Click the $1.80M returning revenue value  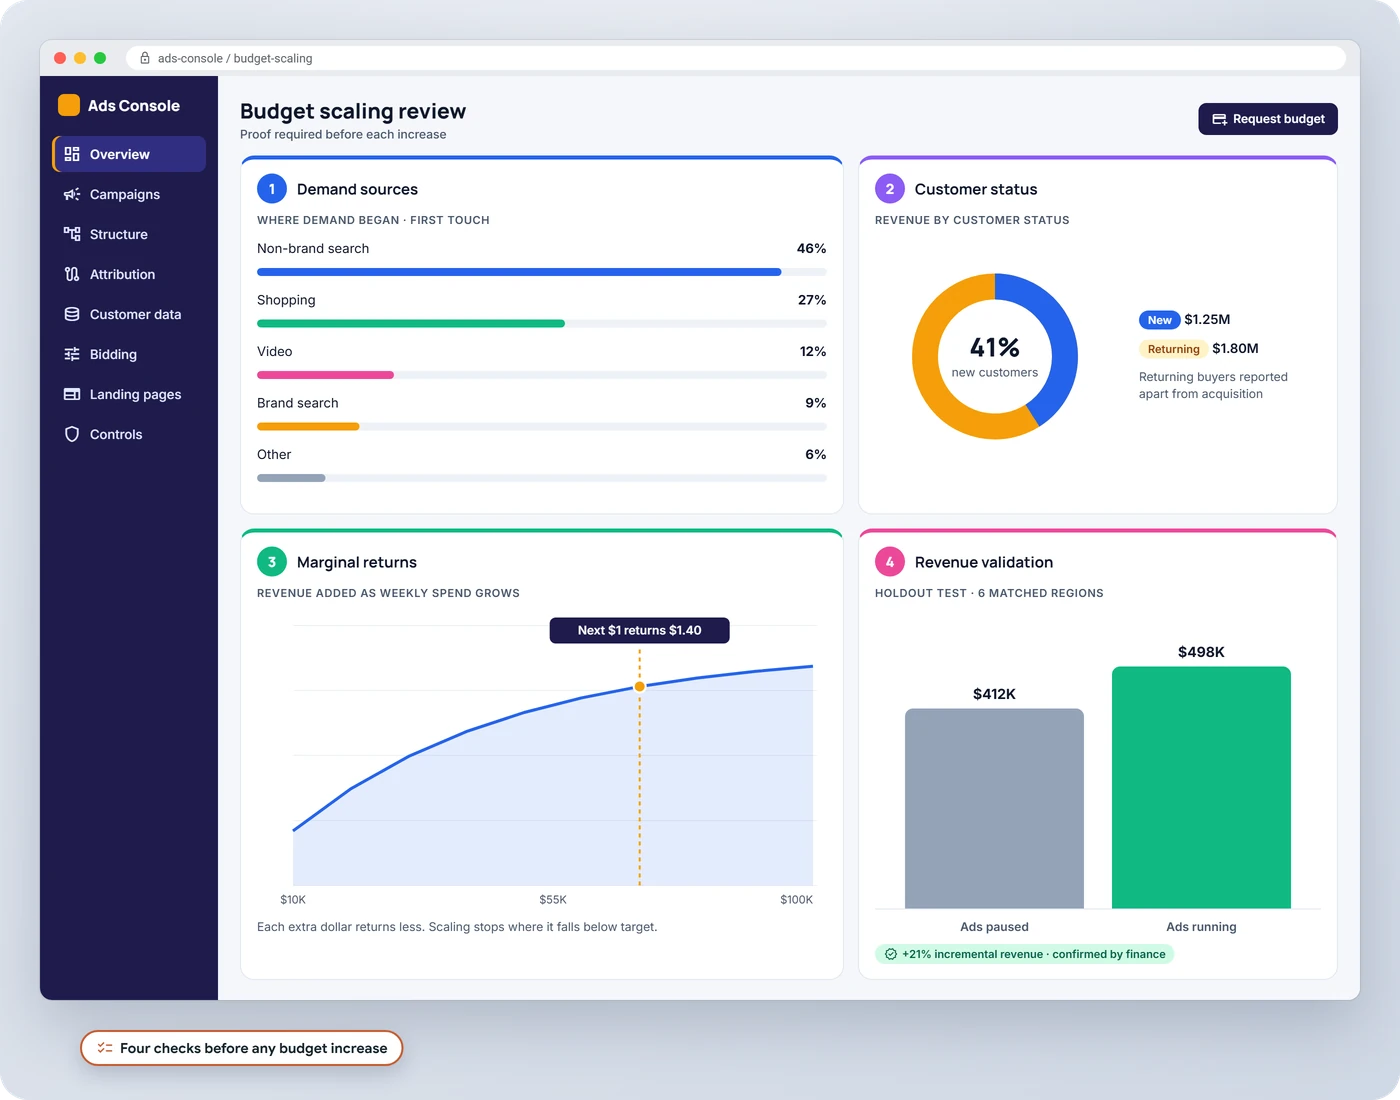(x=1236, y=349)
